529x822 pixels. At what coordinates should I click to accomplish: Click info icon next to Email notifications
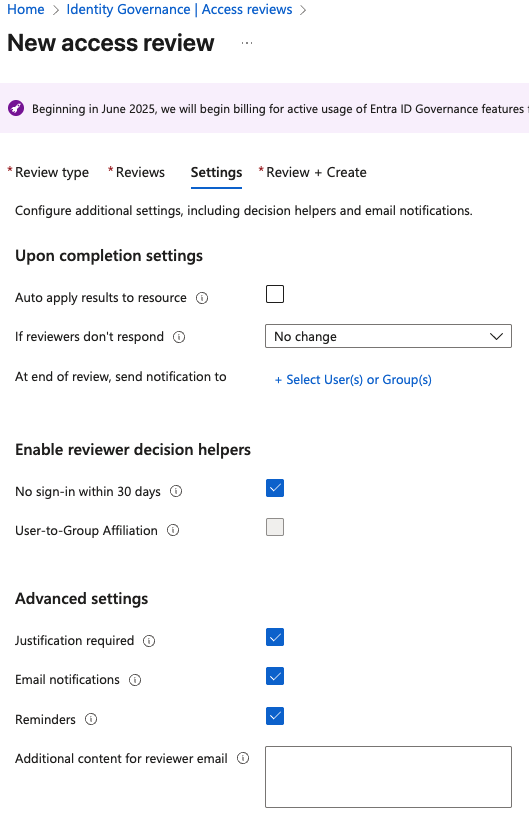(135, 680)
